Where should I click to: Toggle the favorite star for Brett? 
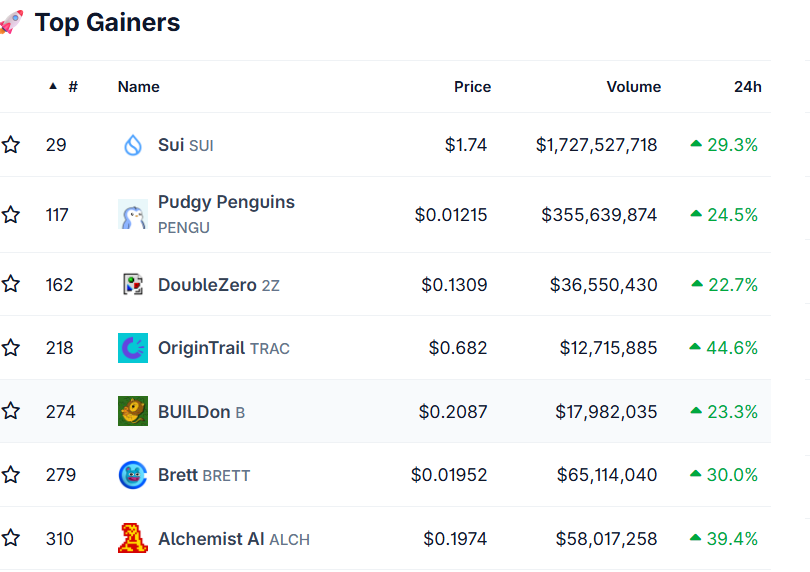point(10,475)
